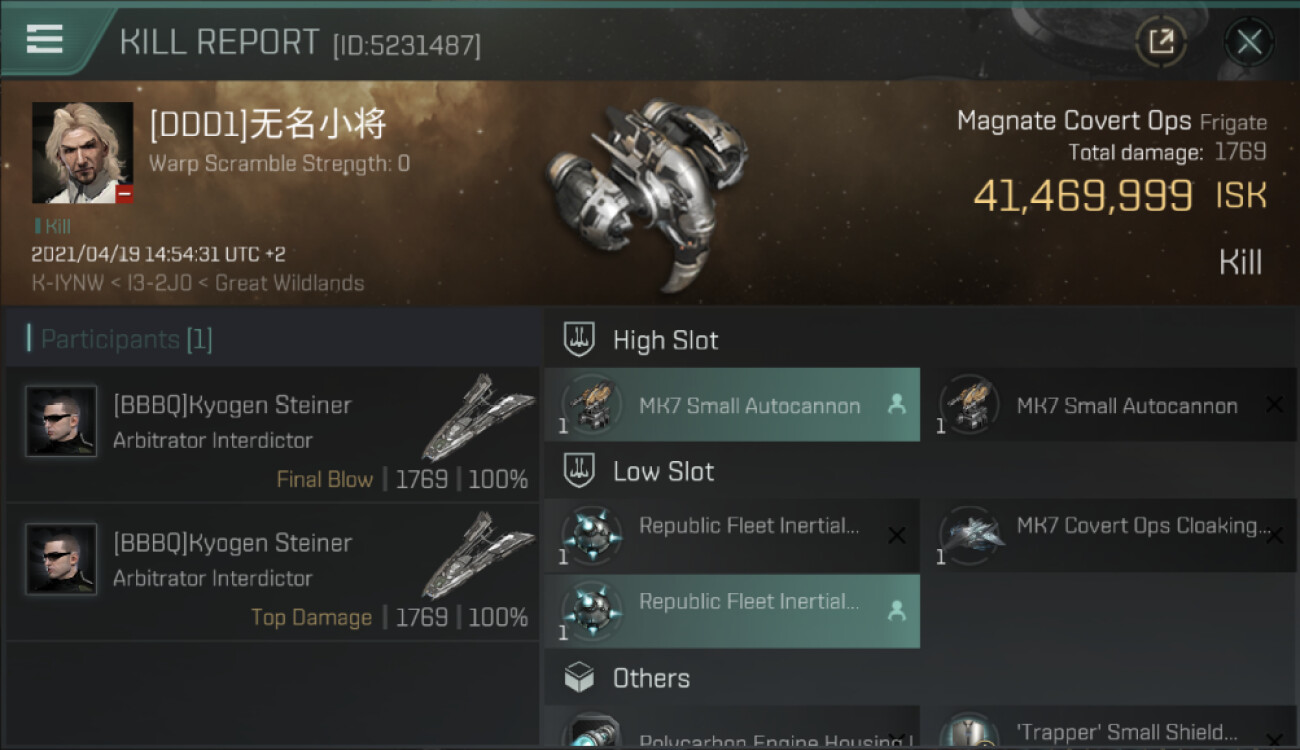Image resolution: width=1300 pixels, height=750 pixels.
Task: Click the Others cube icon
Action: (x=579, y=678)
